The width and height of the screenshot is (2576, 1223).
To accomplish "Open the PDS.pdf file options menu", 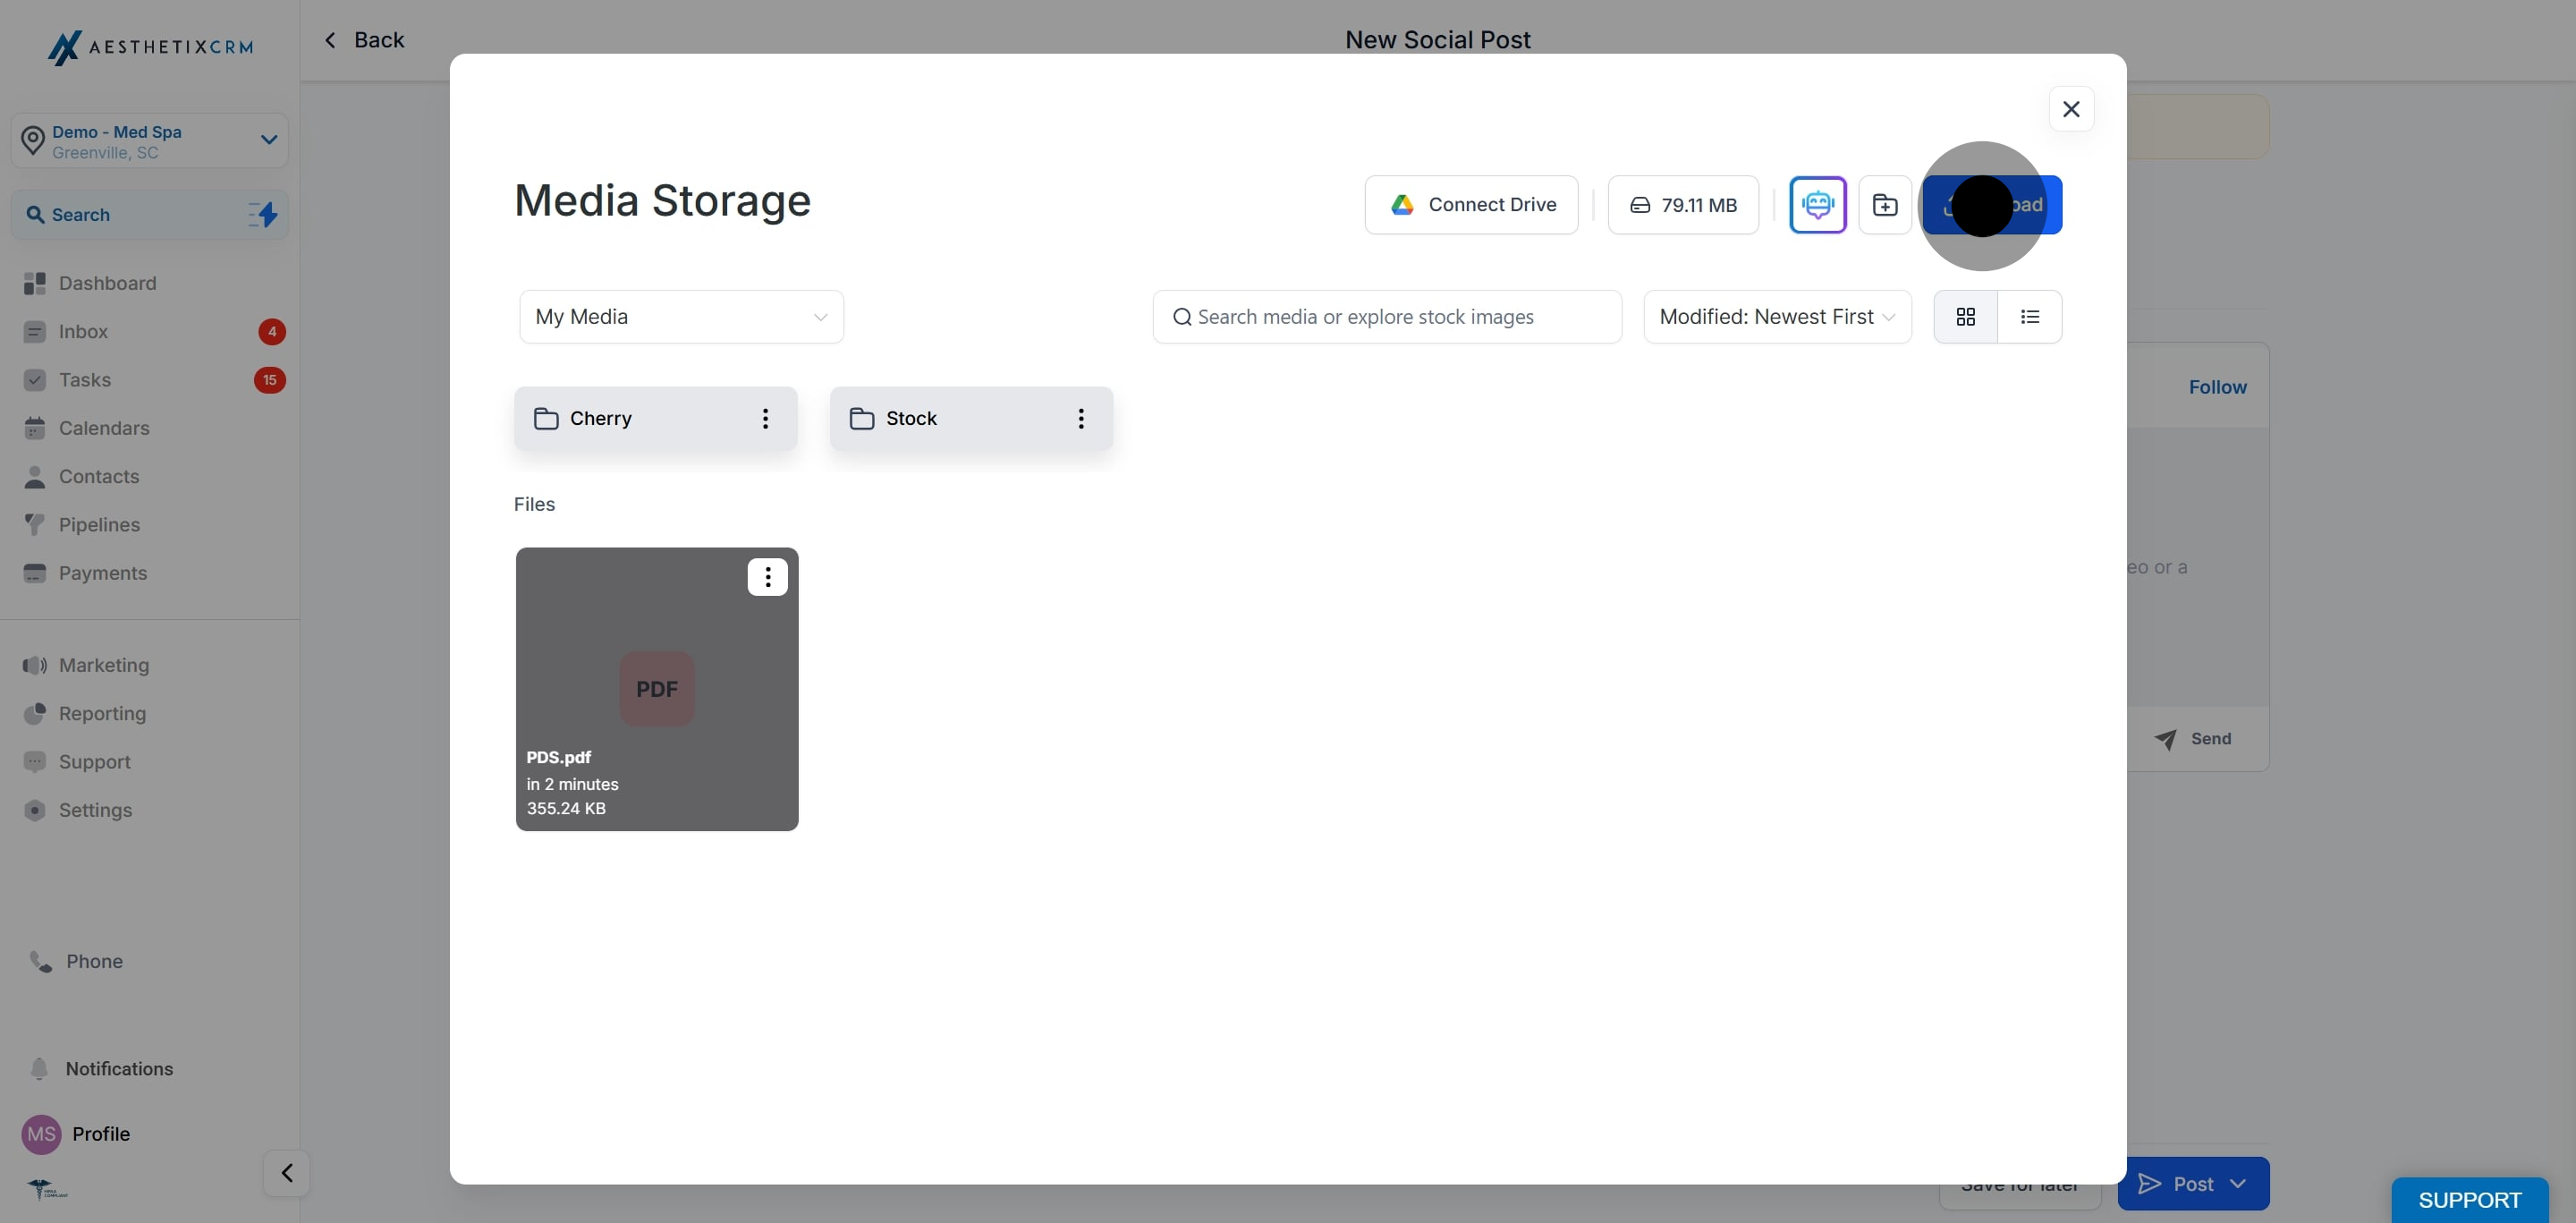I will 767,577.
